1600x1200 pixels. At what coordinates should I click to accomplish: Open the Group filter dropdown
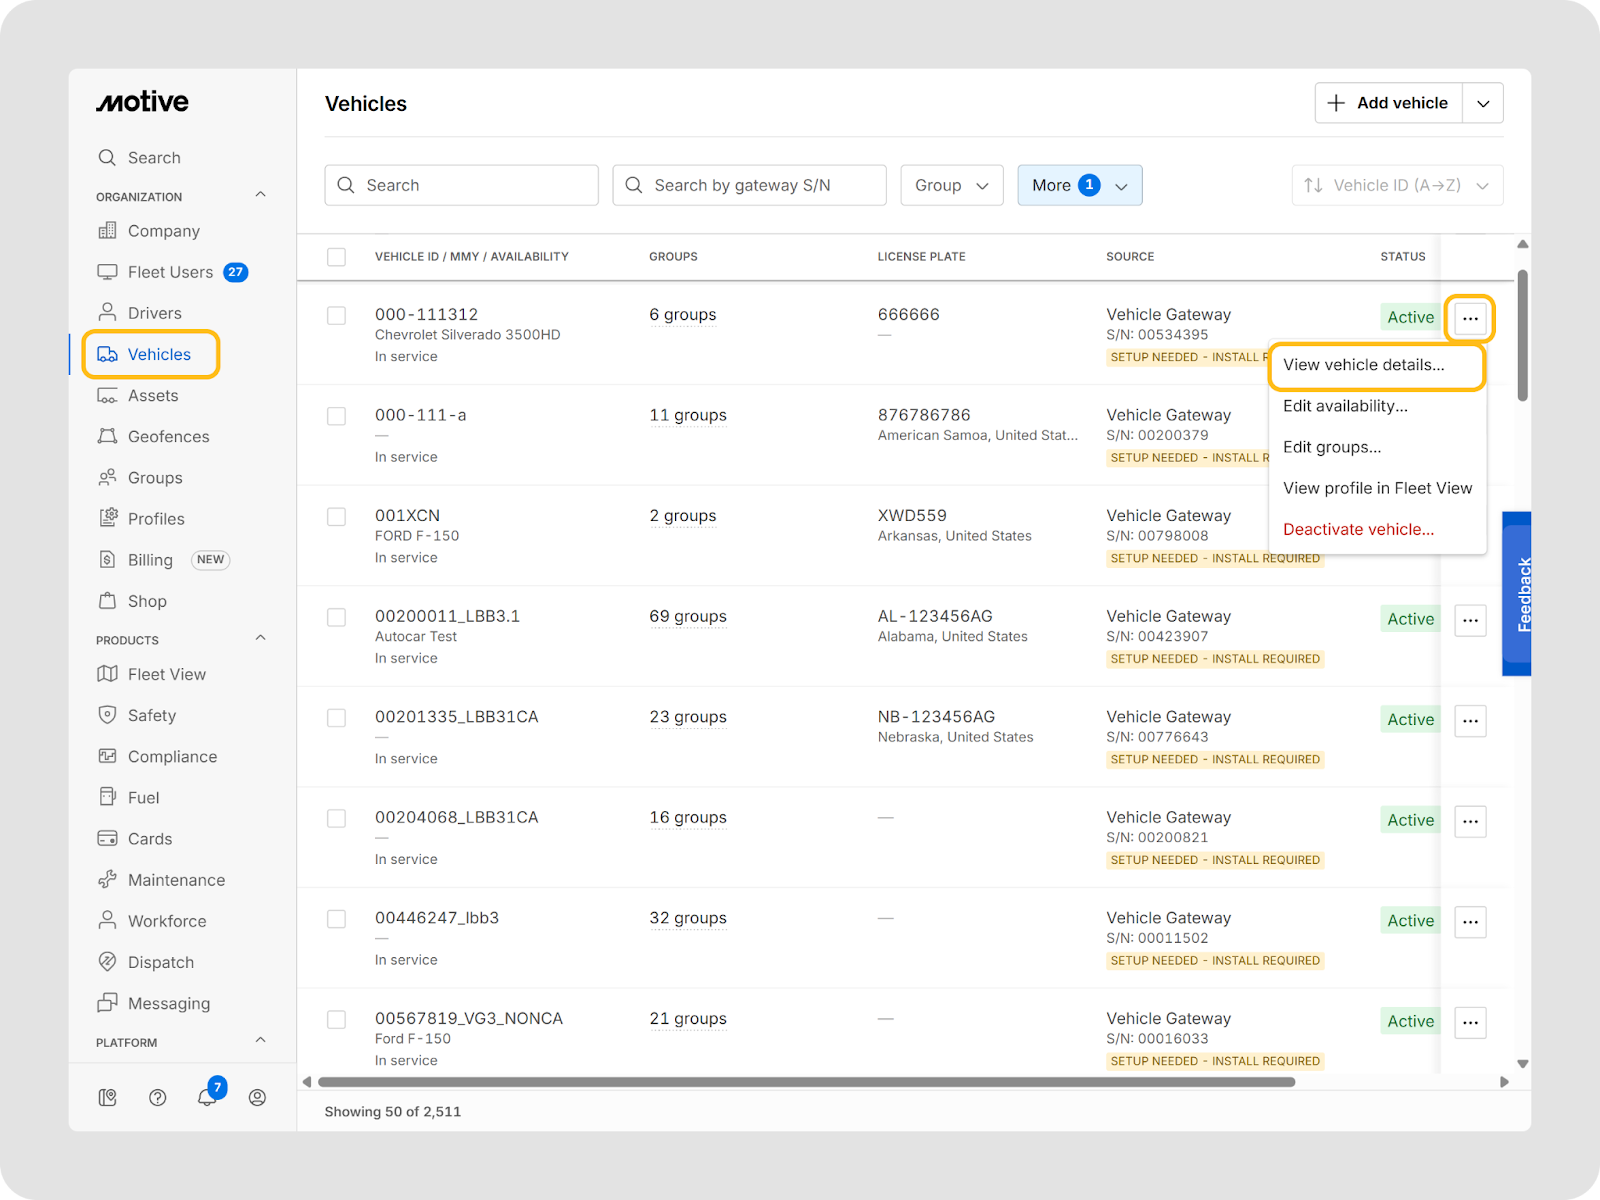click(x=951, y=185)
